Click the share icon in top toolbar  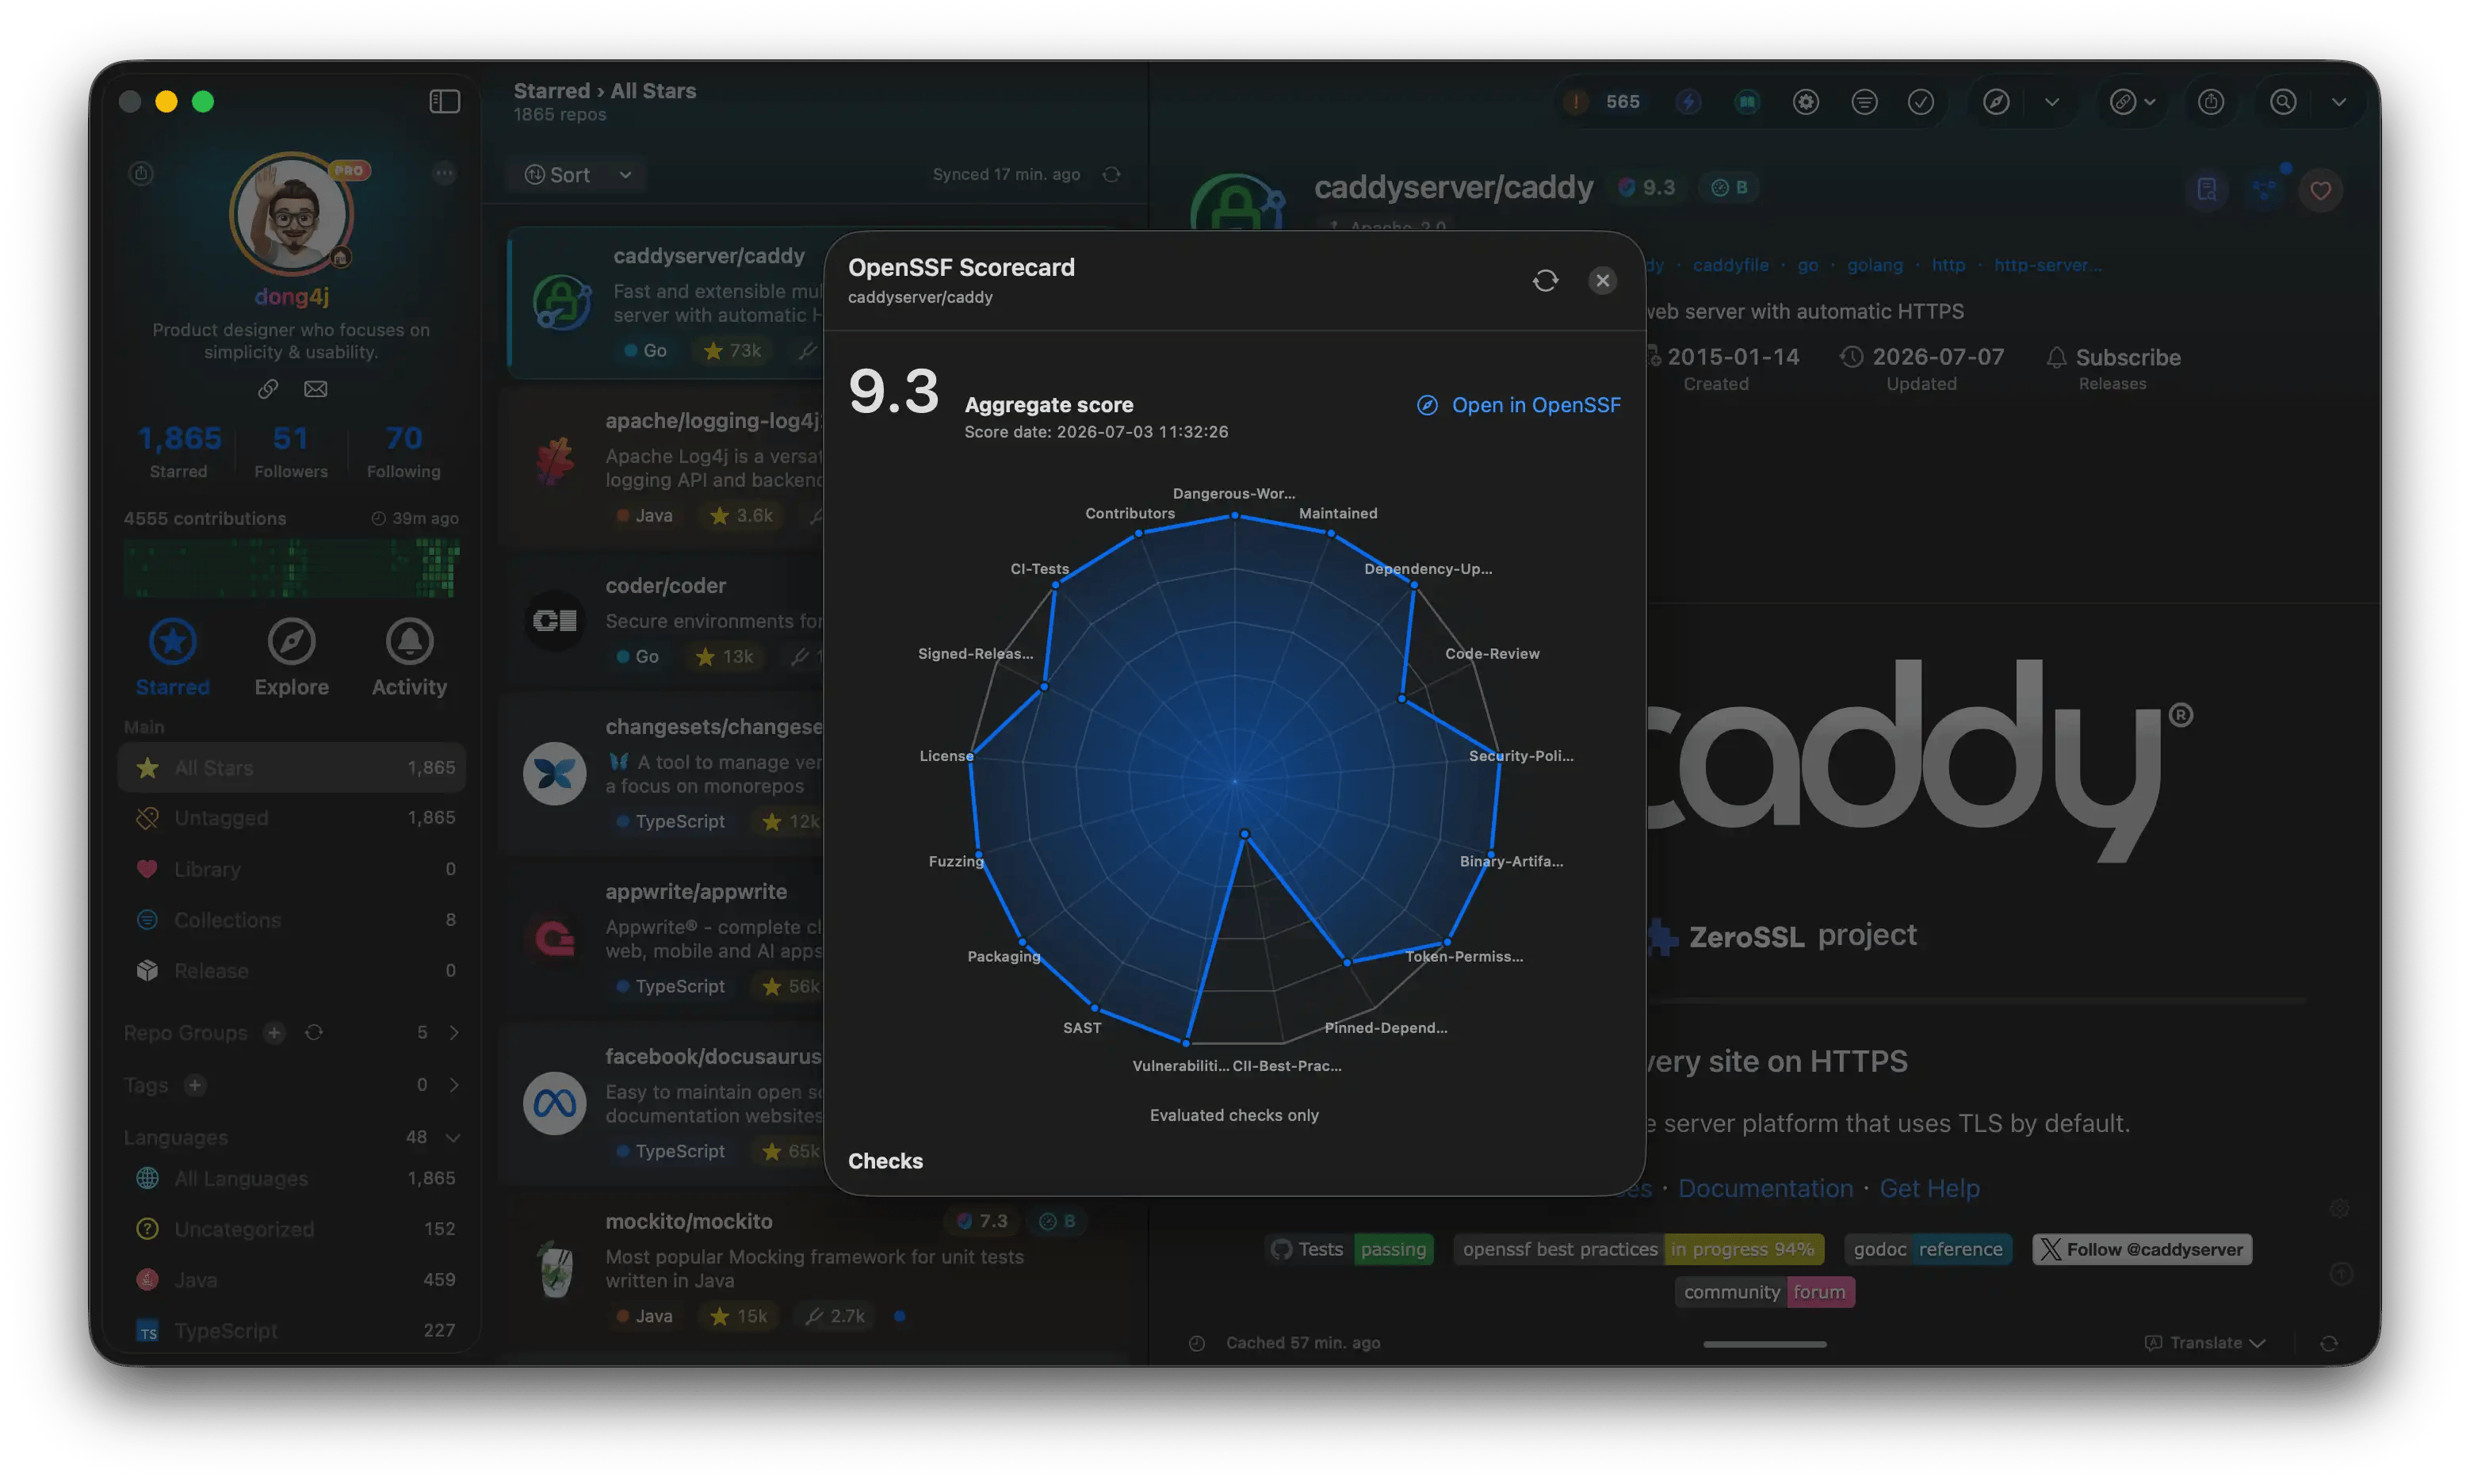2211,102
